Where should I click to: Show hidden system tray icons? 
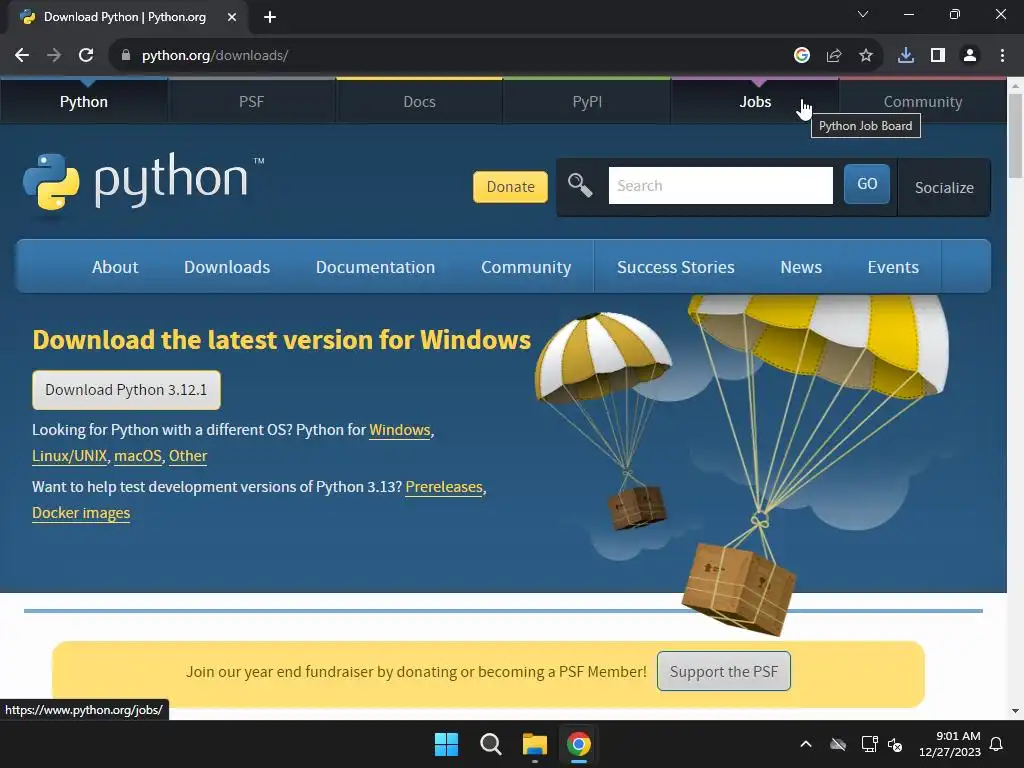tap(806, 744)
